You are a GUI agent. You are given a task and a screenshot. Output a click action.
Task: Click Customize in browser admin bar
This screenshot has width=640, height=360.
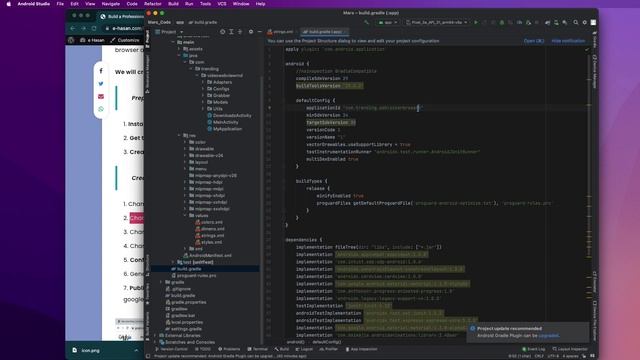[x=125, y=40]
